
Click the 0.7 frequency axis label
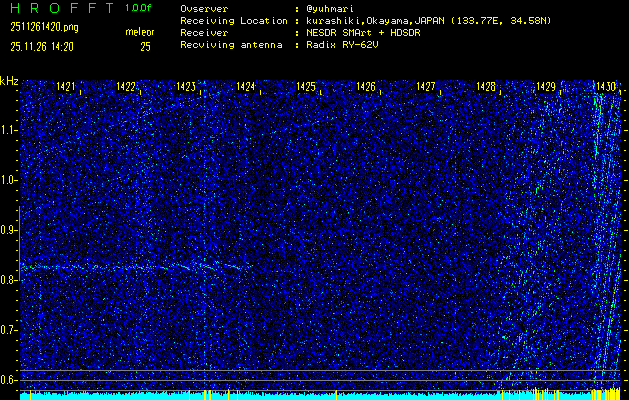[9, 330]
